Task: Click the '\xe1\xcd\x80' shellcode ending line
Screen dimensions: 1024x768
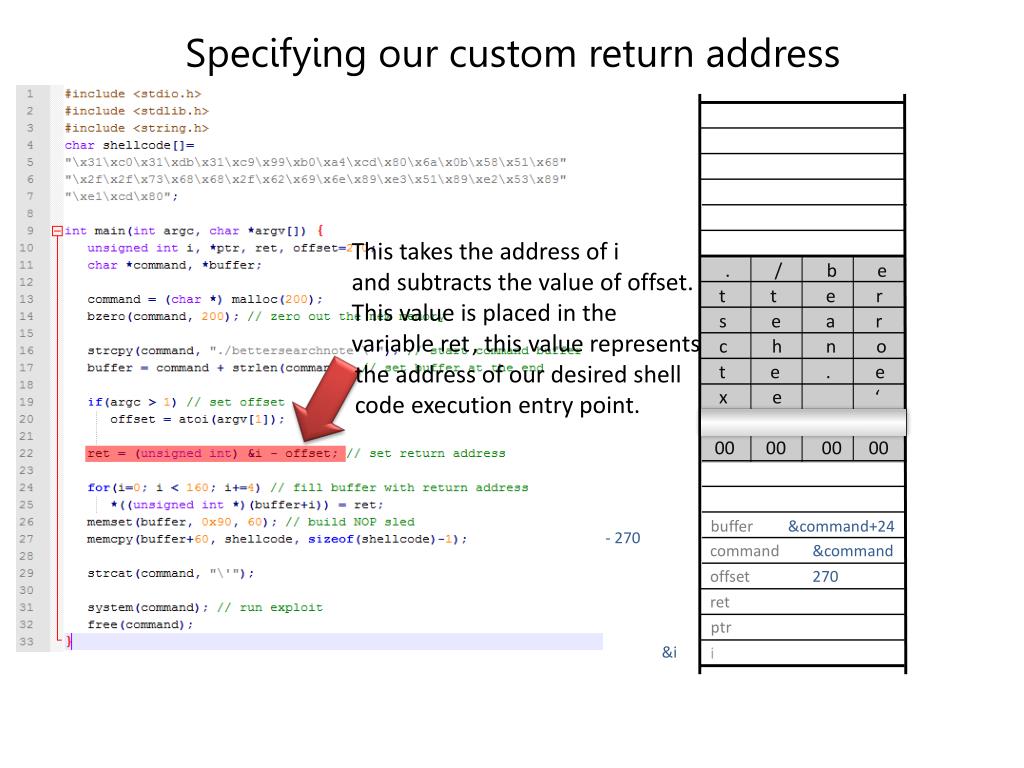Action: [x=121, y=196]
